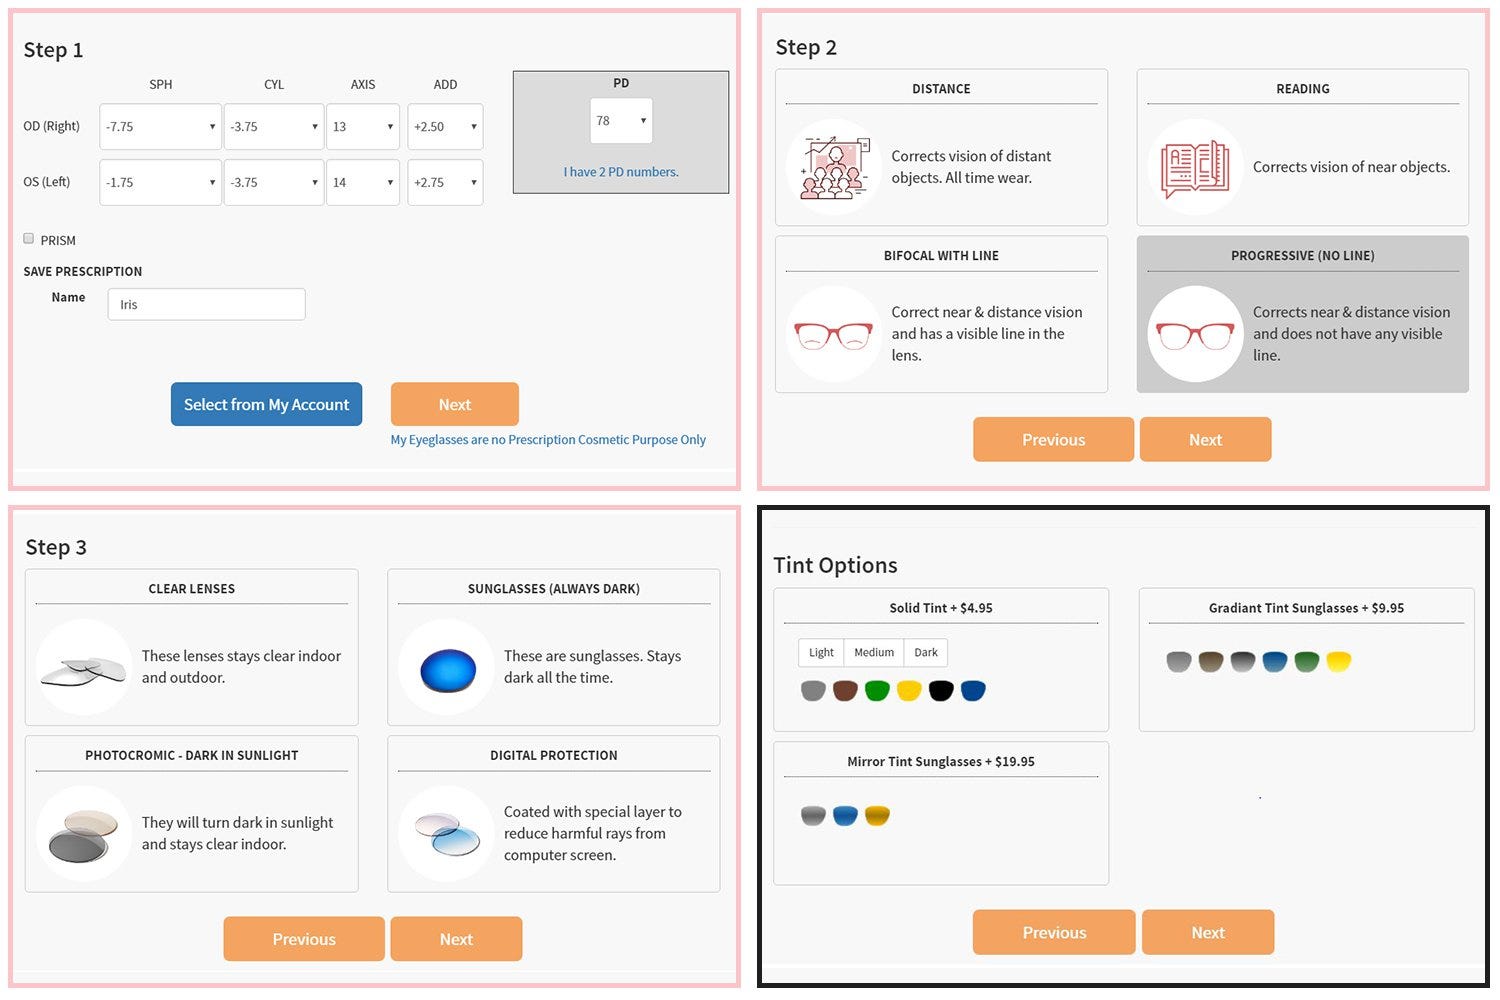Pick the brown gradient tint lens
This screenshot has height=1000, width=1500.
[1211, 662]
